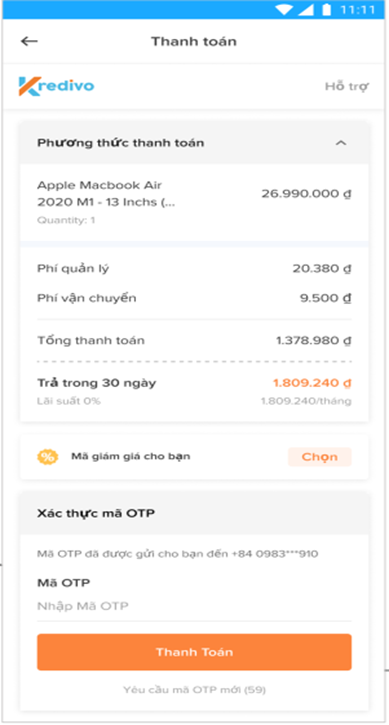Tap the Tổng thanh toán amount

point(314,341)
